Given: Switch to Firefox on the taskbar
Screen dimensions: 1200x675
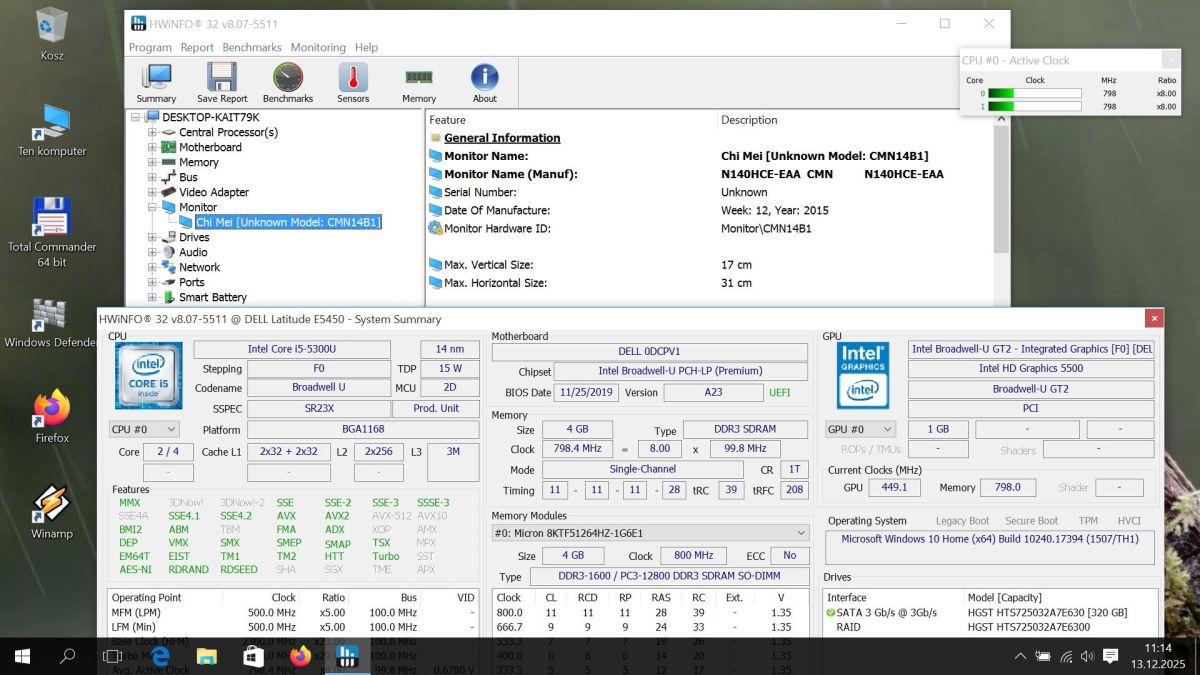Looking at the screenshot, I should 301,656.
